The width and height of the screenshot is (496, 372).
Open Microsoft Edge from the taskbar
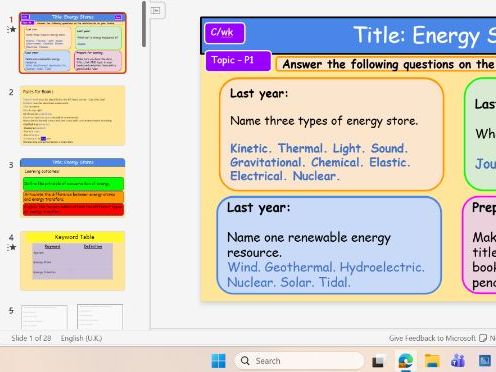pos(405,361)
